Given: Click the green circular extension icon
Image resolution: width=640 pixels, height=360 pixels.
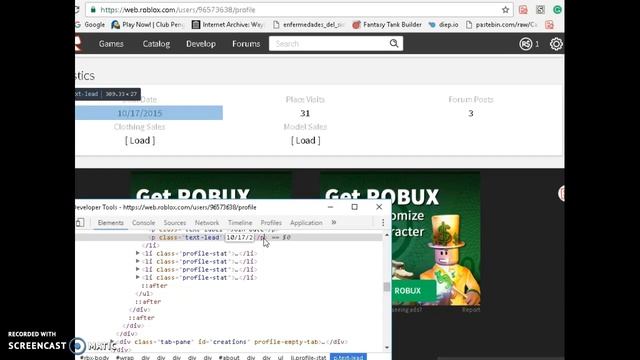Looking at the screenshot, I should click(557, 9).
